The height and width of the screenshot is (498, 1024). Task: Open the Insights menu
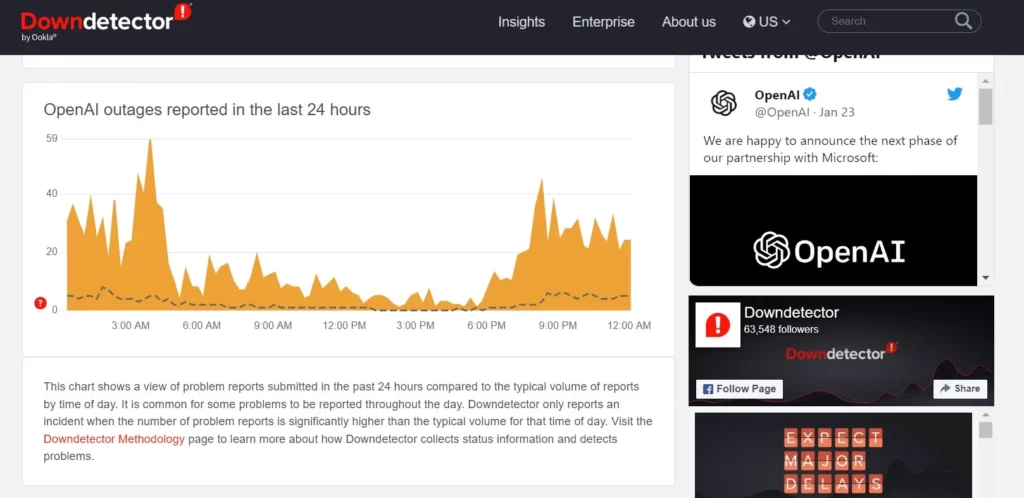521,22
